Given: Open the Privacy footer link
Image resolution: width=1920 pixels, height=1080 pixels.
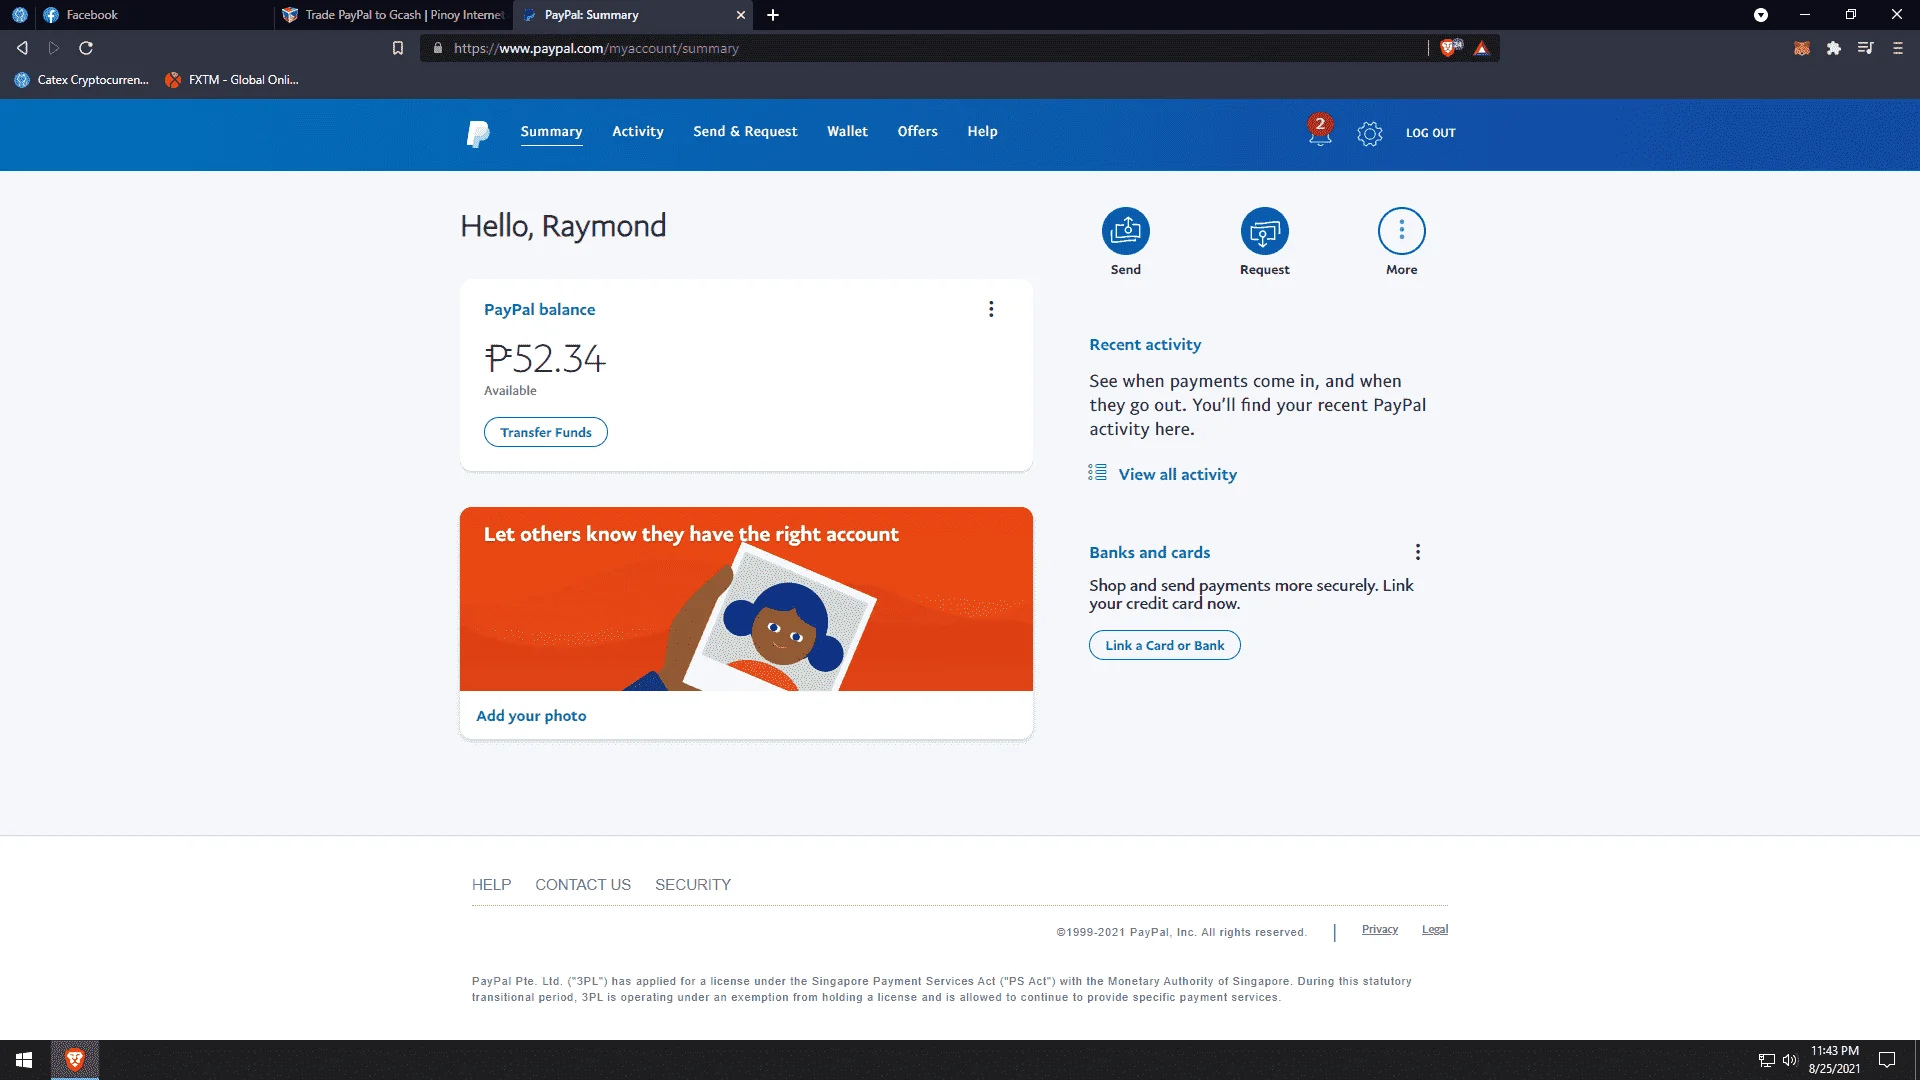Looking at the screenshot, I should point(1379,929).
